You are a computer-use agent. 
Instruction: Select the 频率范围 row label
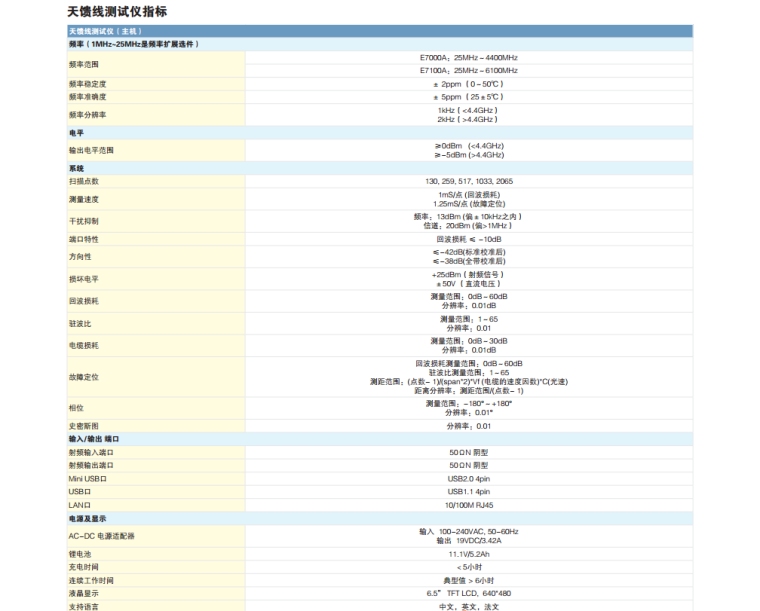[86, 64]
